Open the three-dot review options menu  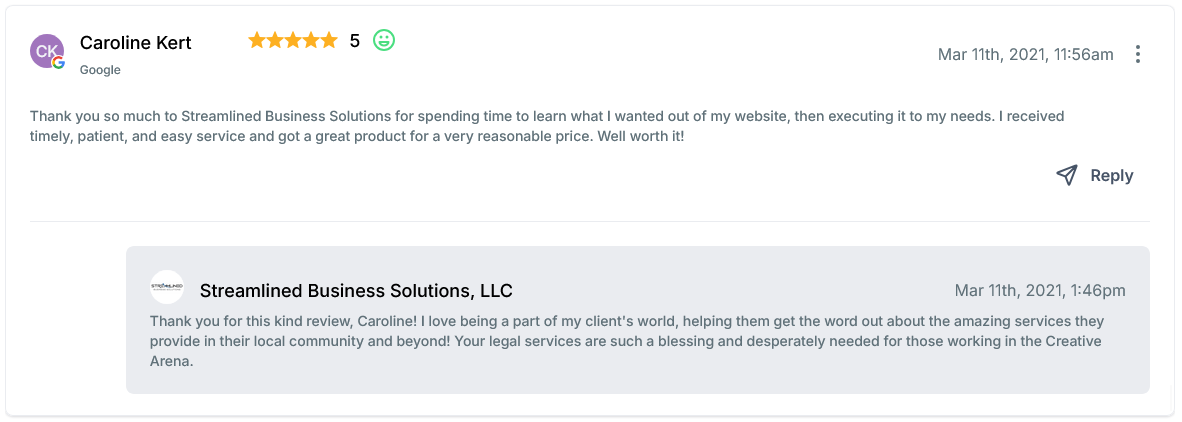(1137, 55)
